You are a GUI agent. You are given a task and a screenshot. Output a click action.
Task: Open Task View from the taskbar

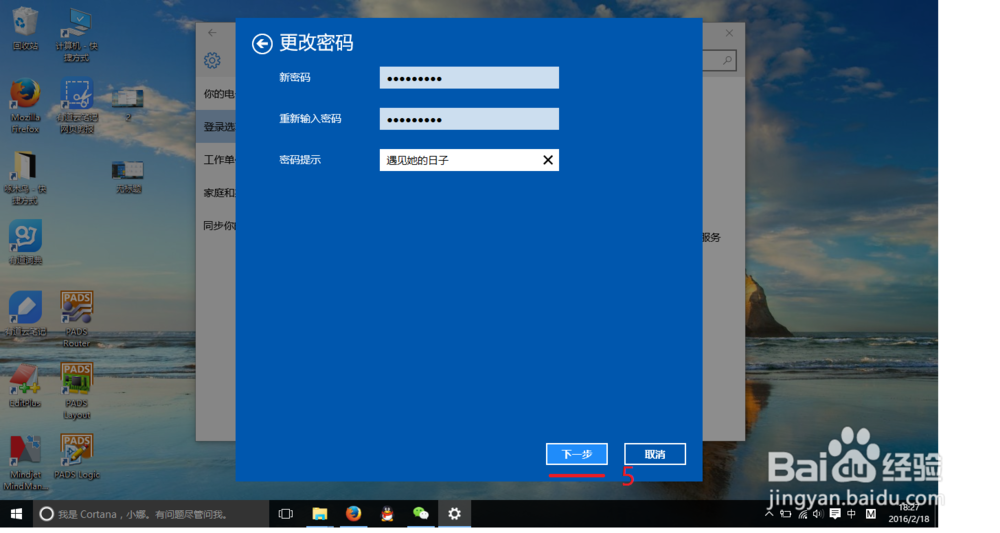[x=286, y=514]
